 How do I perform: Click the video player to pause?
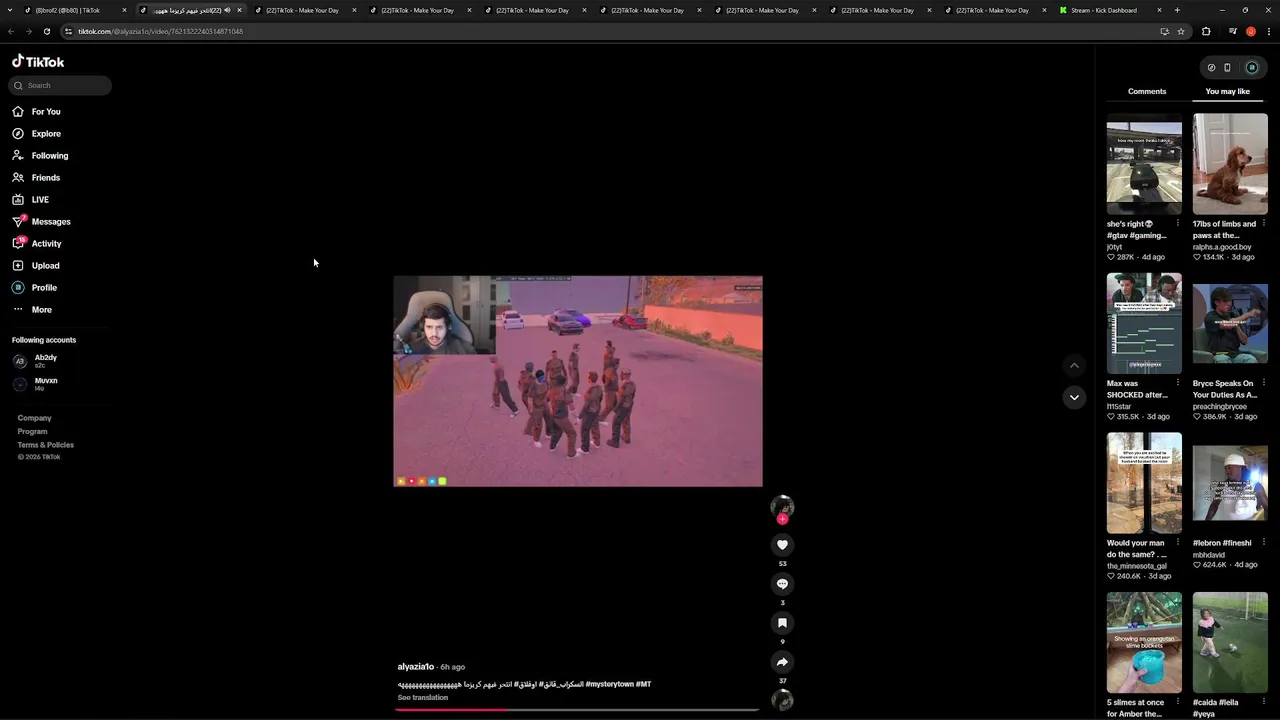click(x=578, y=381)
